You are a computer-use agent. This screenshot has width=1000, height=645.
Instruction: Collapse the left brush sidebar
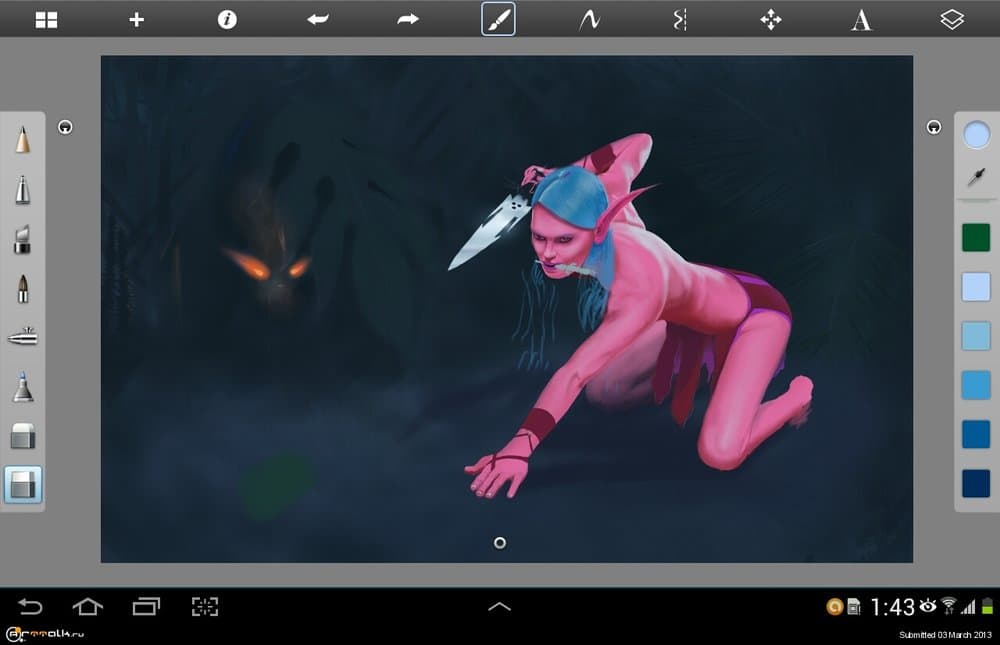[x=66, y=128]
